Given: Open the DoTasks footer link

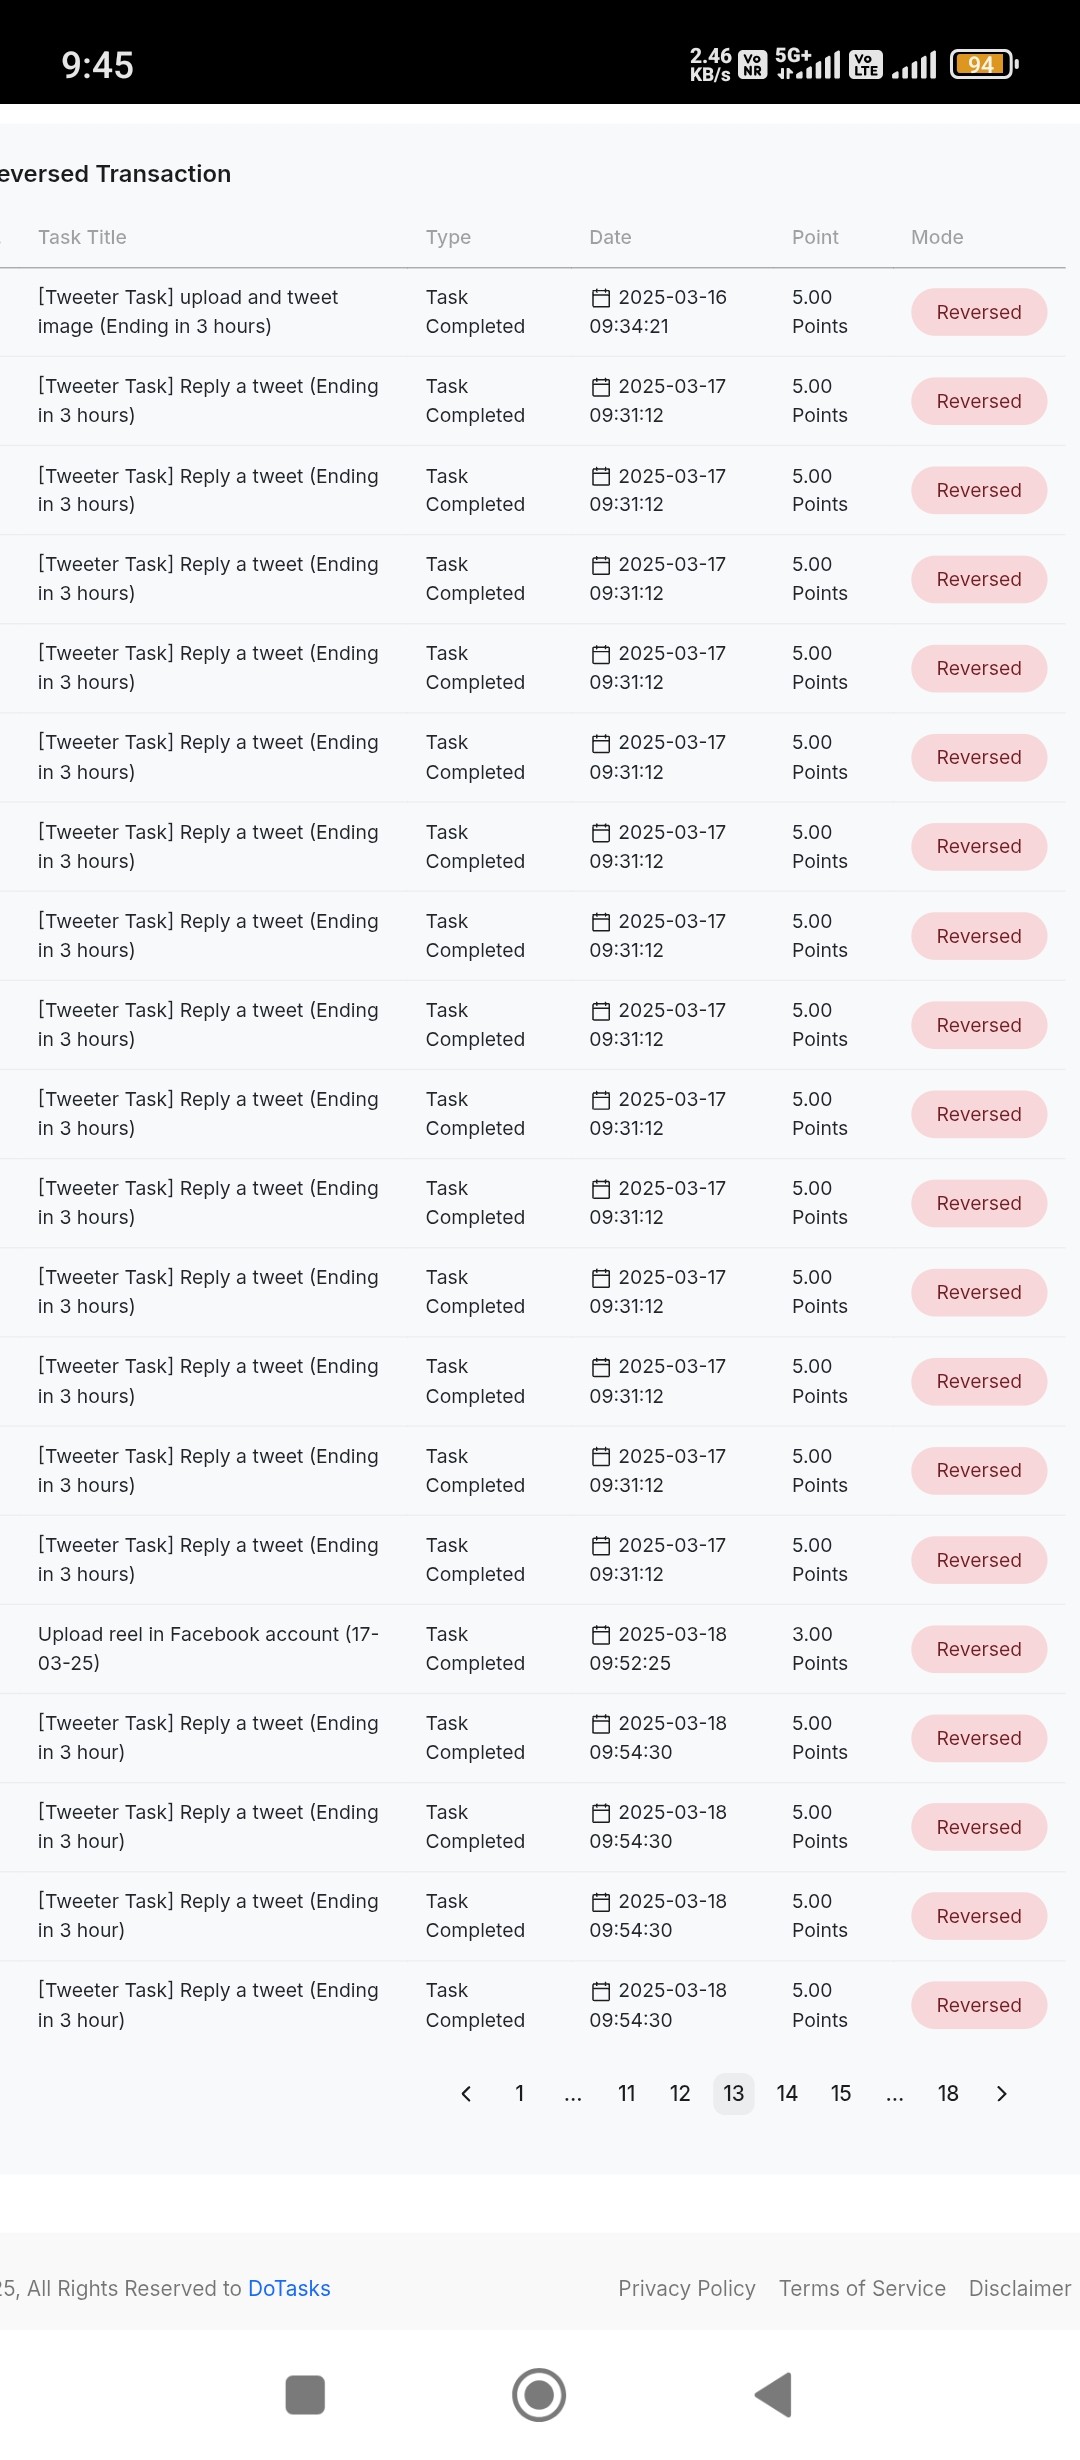Looking at the screenshot, I should (x=289, y=2288).
